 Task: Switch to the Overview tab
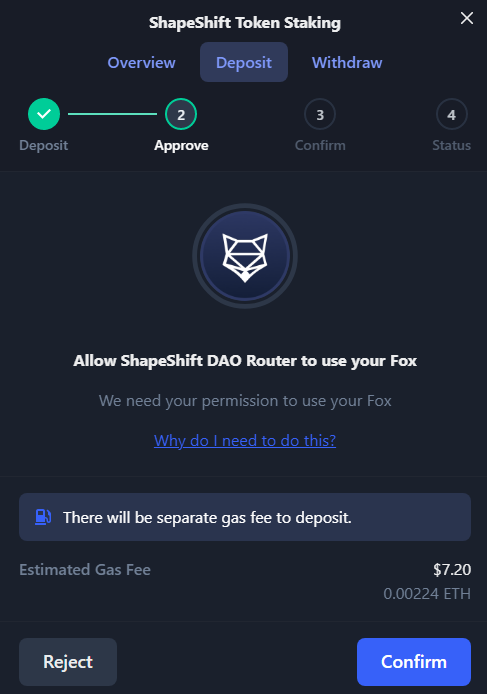tap(141, 62)
